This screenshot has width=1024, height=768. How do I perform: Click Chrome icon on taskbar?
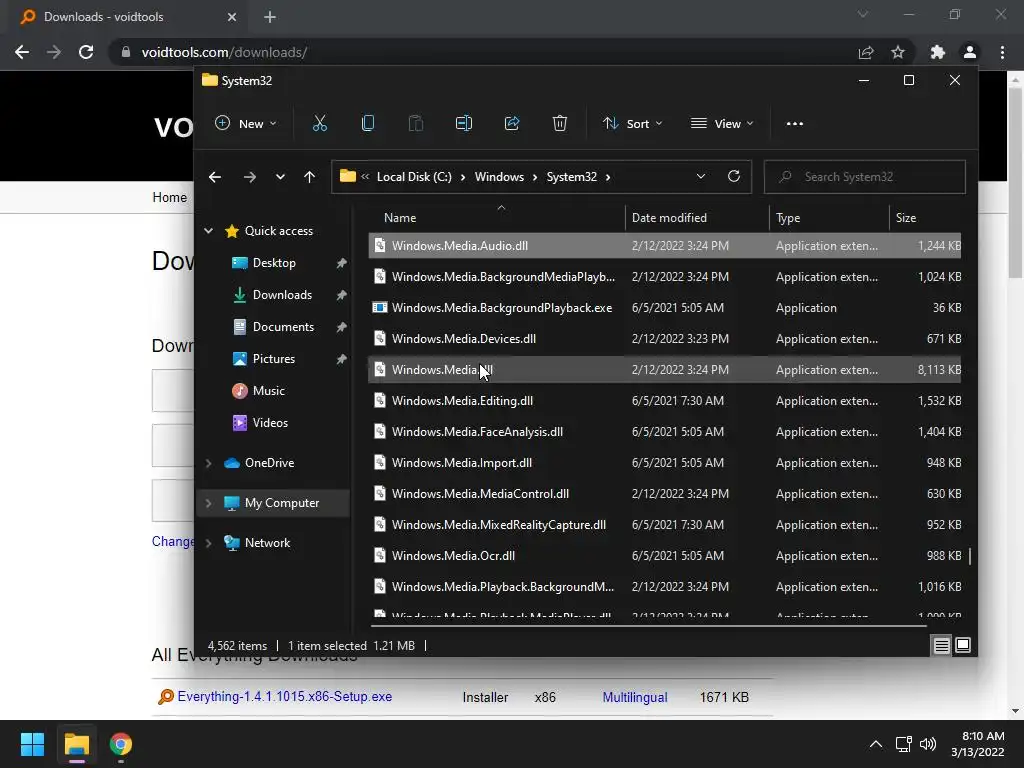pyautogui.click(x=121, y=744)
